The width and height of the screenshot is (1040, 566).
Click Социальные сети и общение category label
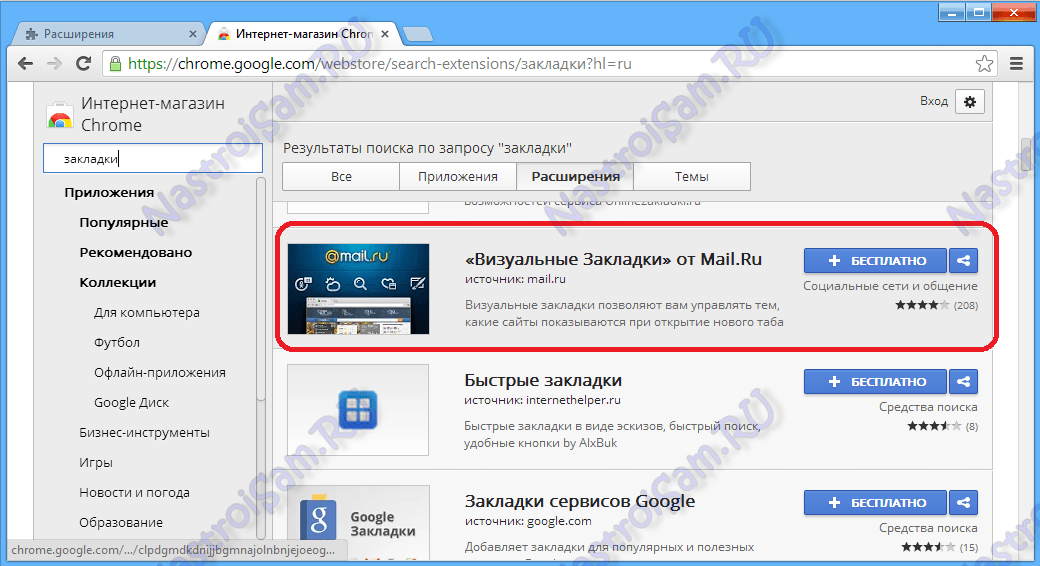[x=890, y=286]
